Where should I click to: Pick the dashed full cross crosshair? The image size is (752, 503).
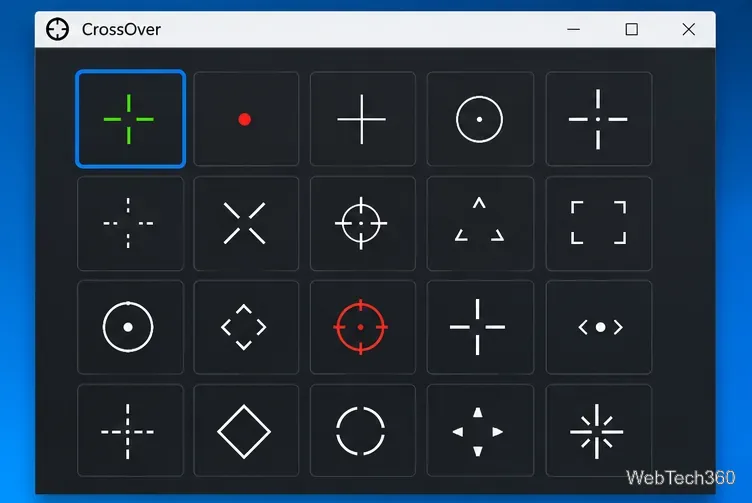point(130,431)
